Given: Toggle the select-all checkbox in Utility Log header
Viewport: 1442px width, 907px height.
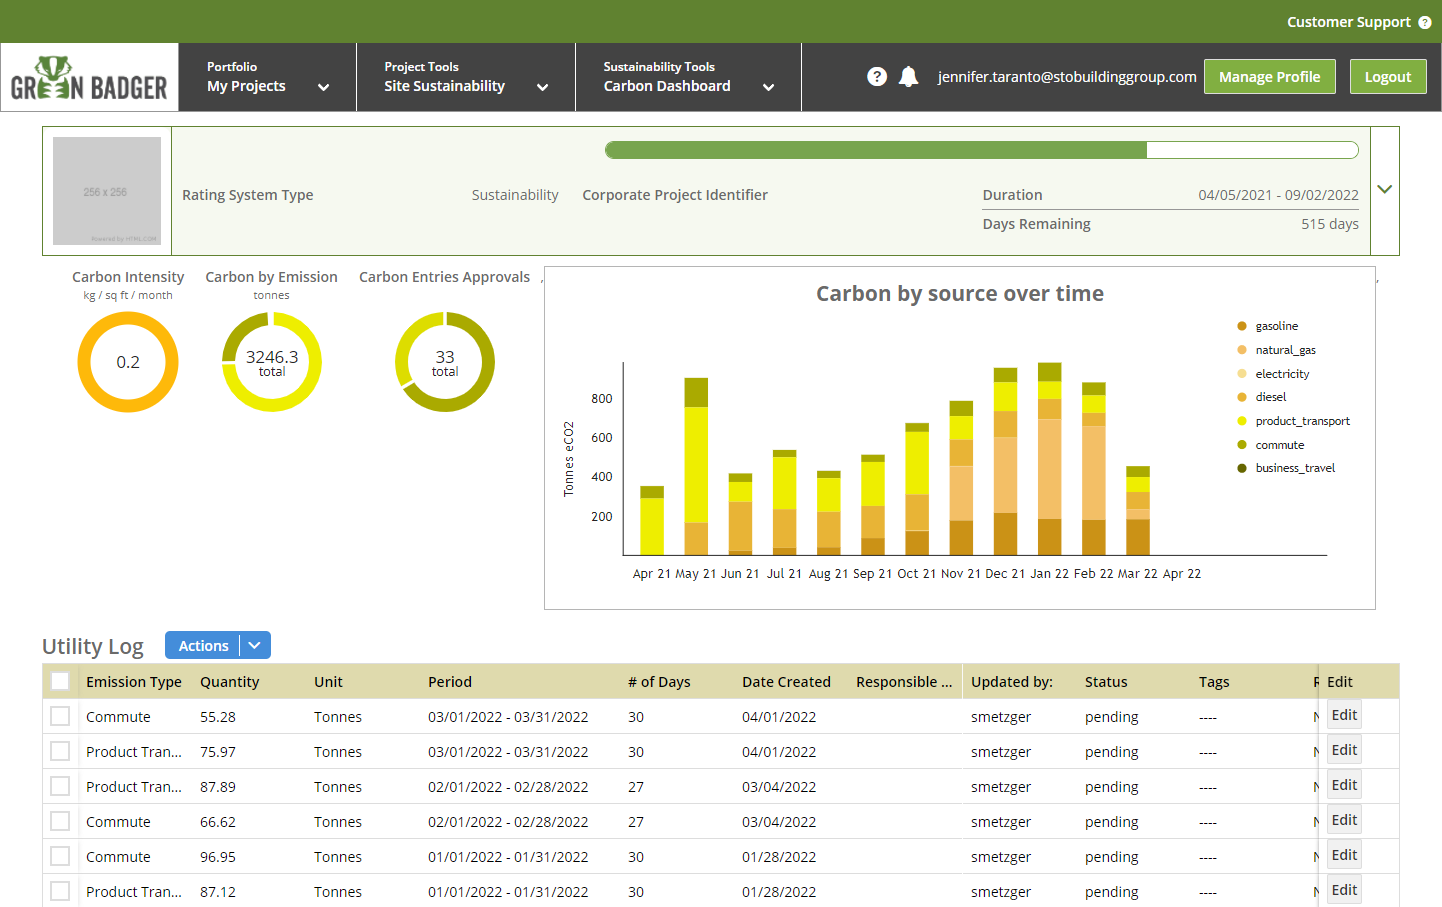Looking at the screenshot, I should tap(60, 681).
